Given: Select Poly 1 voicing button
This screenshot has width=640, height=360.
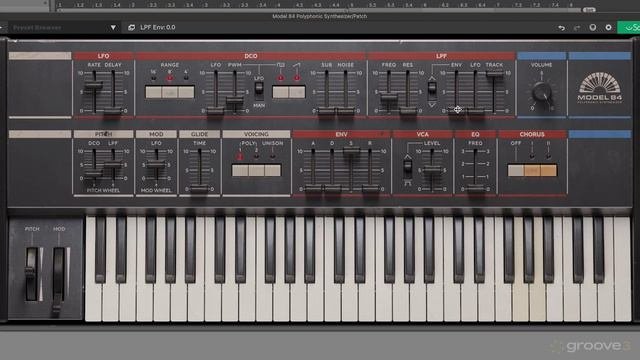Looking at the screenshot, I should coord(240,170).
